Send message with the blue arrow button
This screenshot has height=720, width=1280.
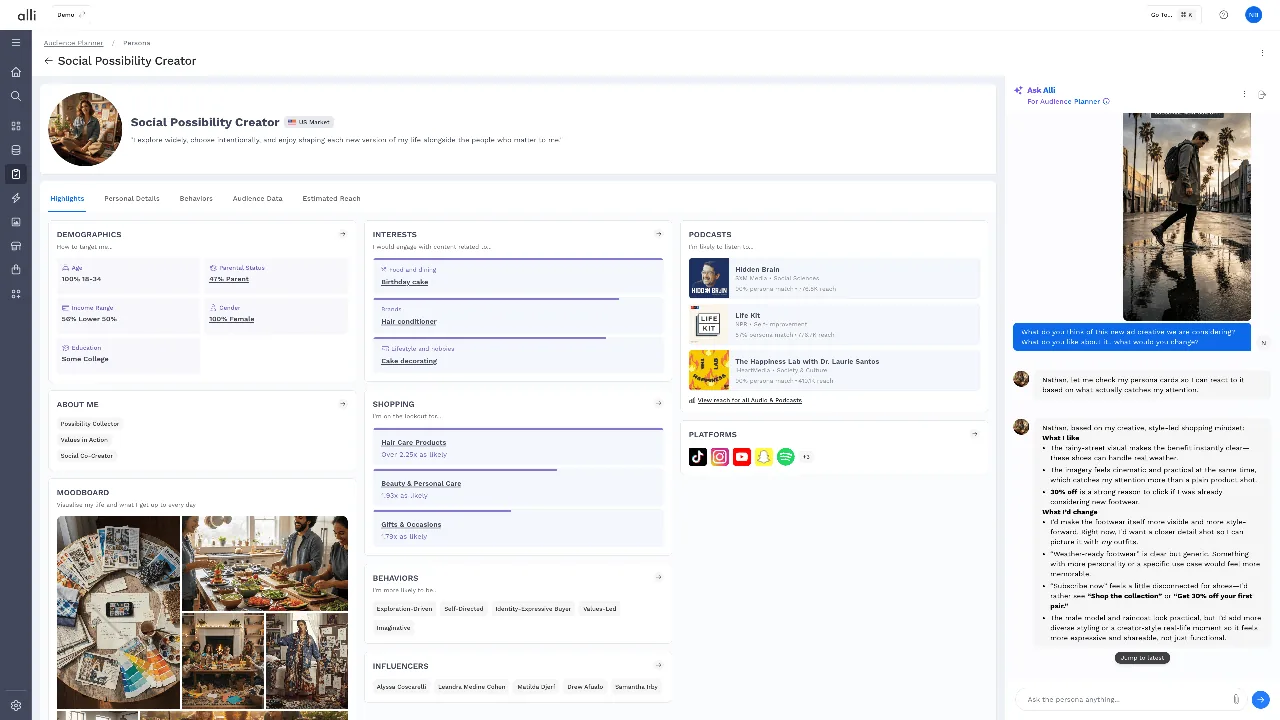tap(1260, 700)
